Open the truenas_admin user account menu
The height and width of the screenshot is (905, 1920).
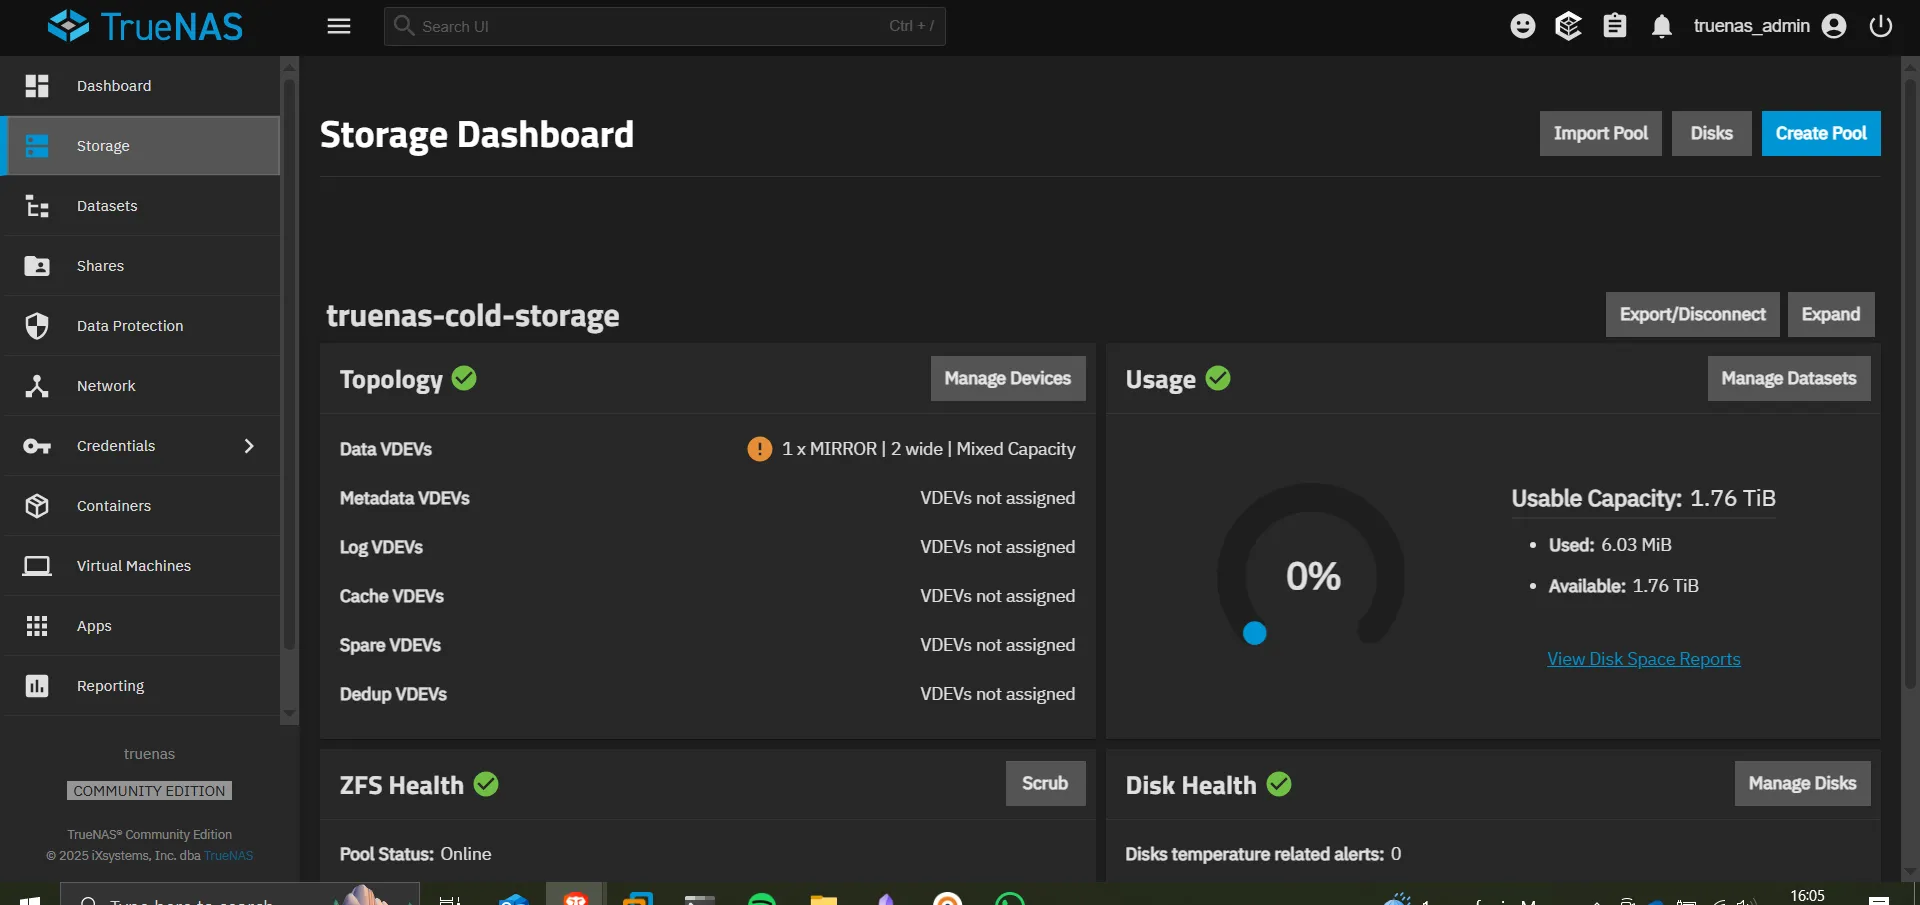point(1769,26)
